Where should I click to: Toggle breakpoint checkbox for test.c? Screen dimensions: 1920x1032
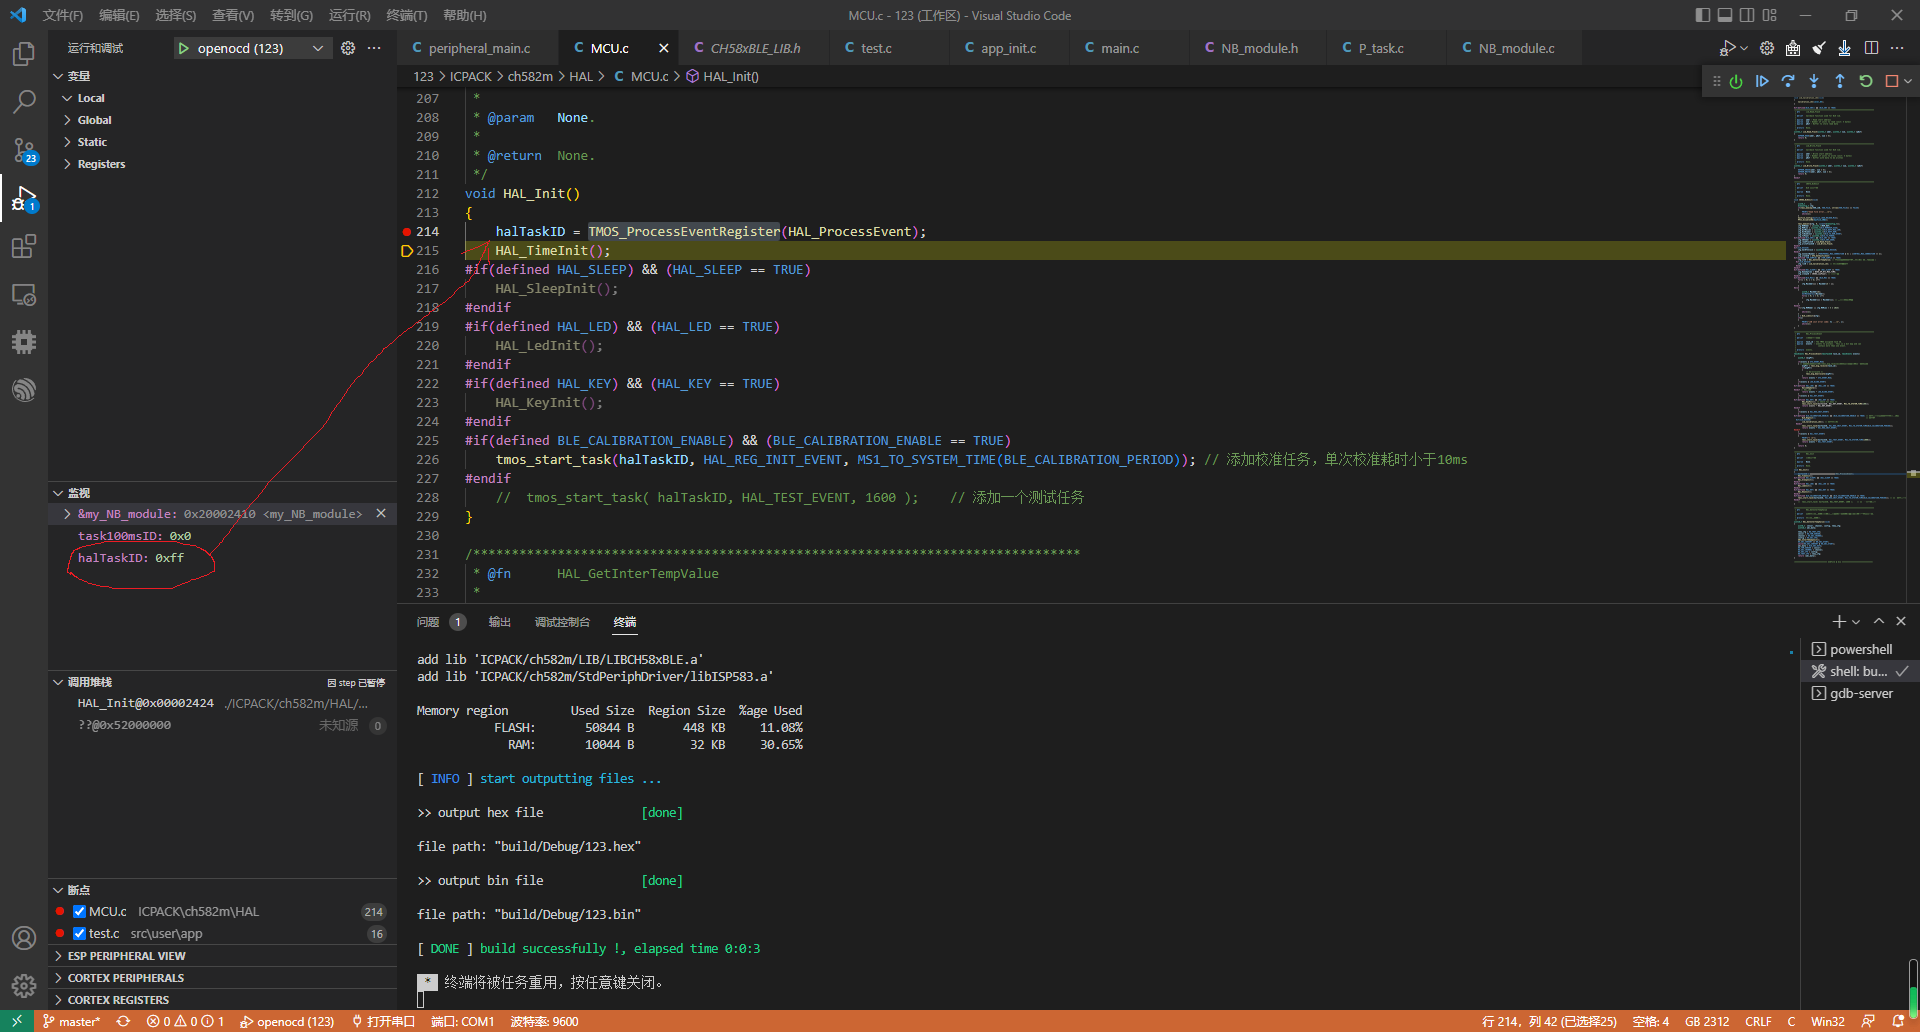pyautogui.click(x=79, y=933)
